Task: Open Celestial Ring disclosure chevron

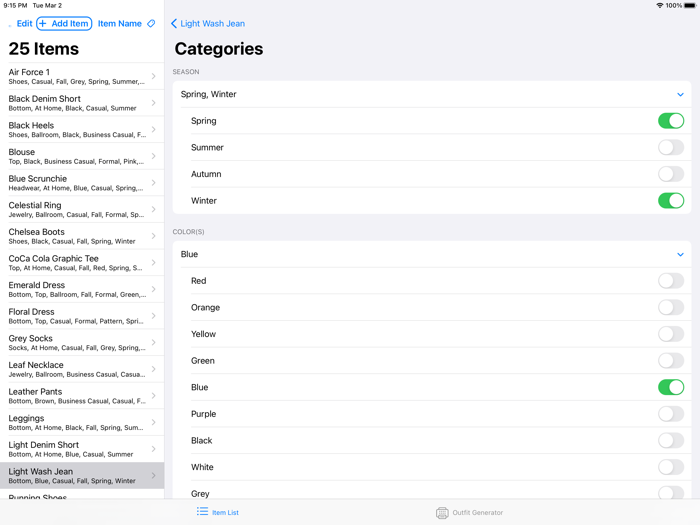Action: 154,209
